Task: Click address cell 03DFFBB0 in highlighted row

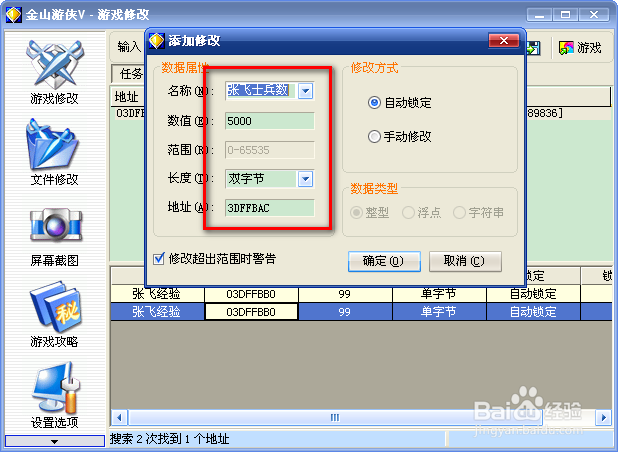Action: [251, 312]
